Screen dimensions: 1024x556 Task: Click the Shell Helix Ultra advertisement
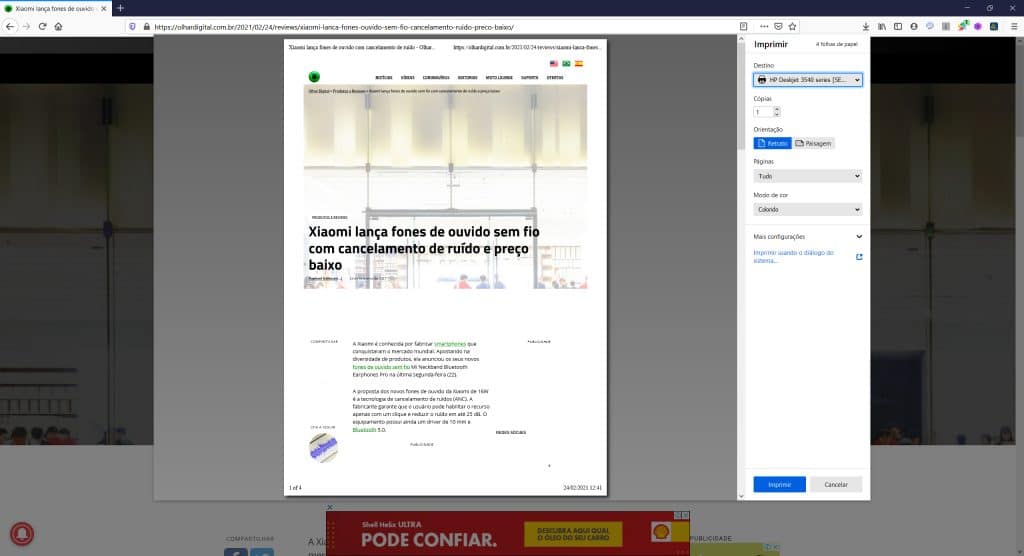point(507,534)
